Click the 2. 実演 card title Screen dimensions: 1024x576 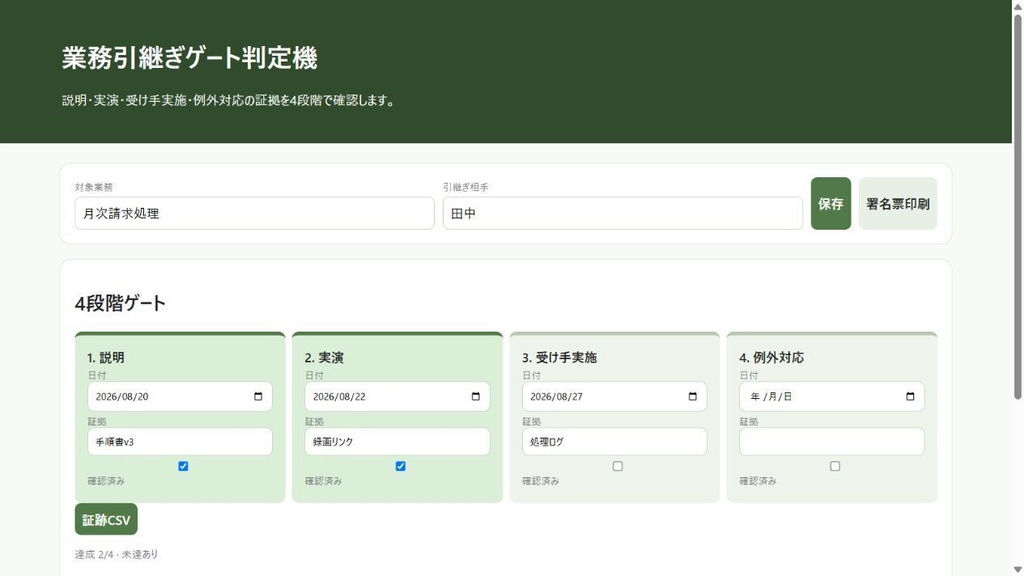click(324, 358)
